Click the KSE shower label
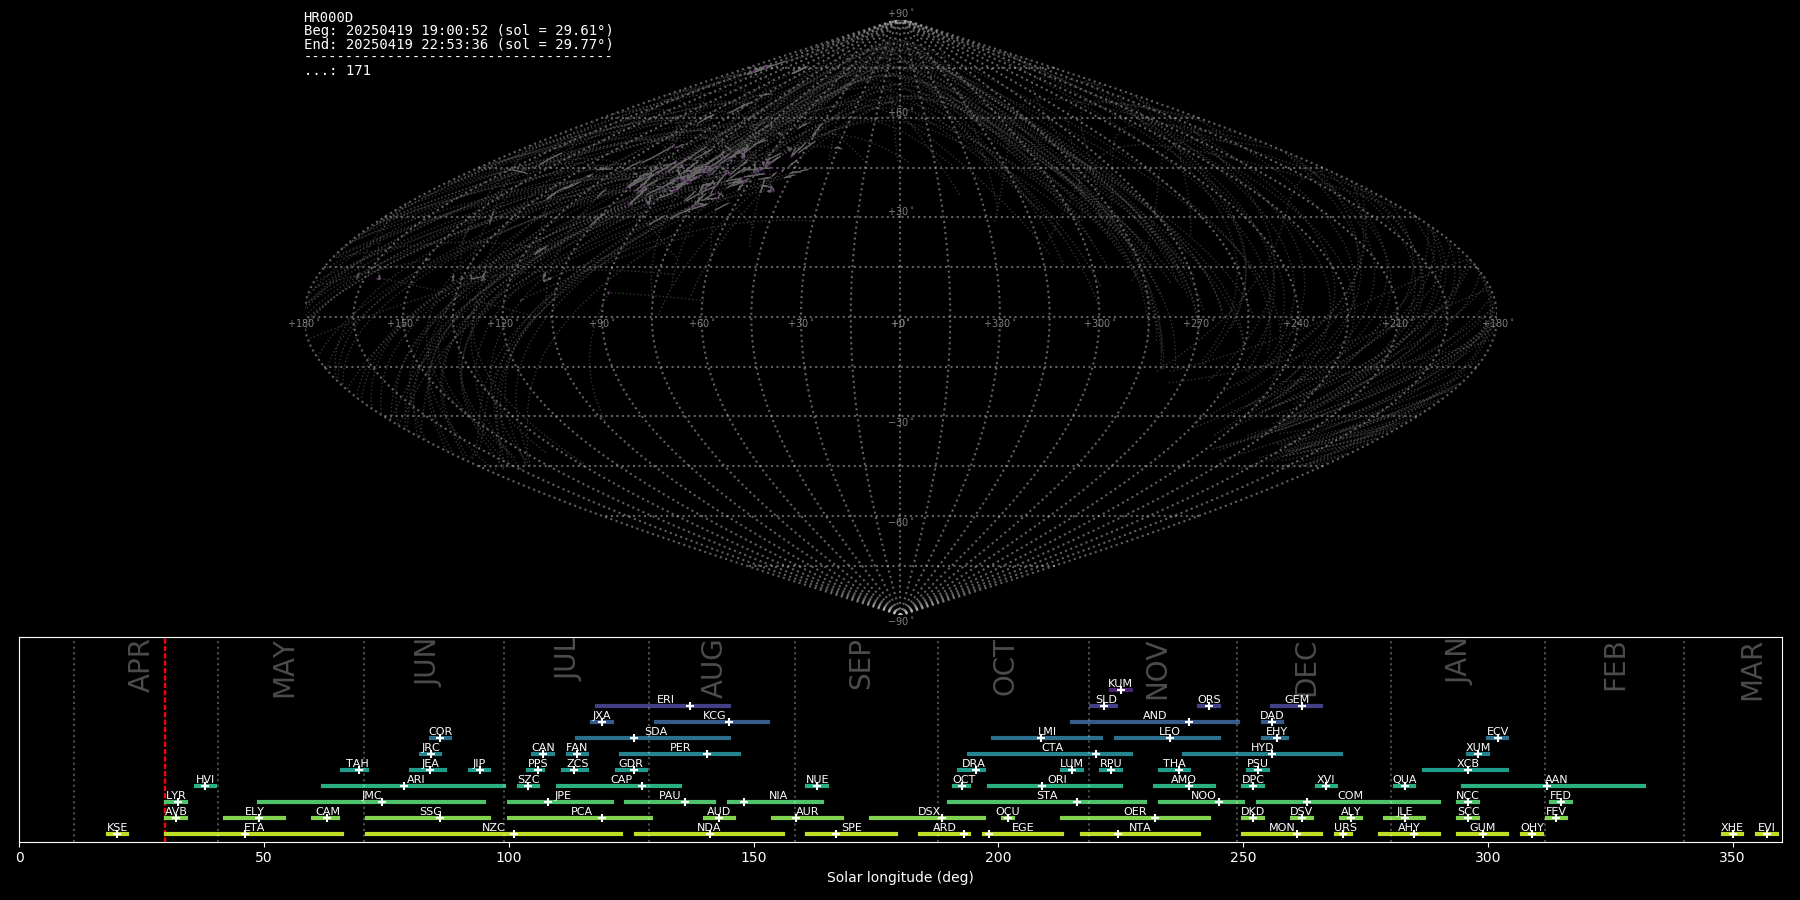Image resolution: width=1800 pixels, height=900 pixels. (x=117, y=828)
